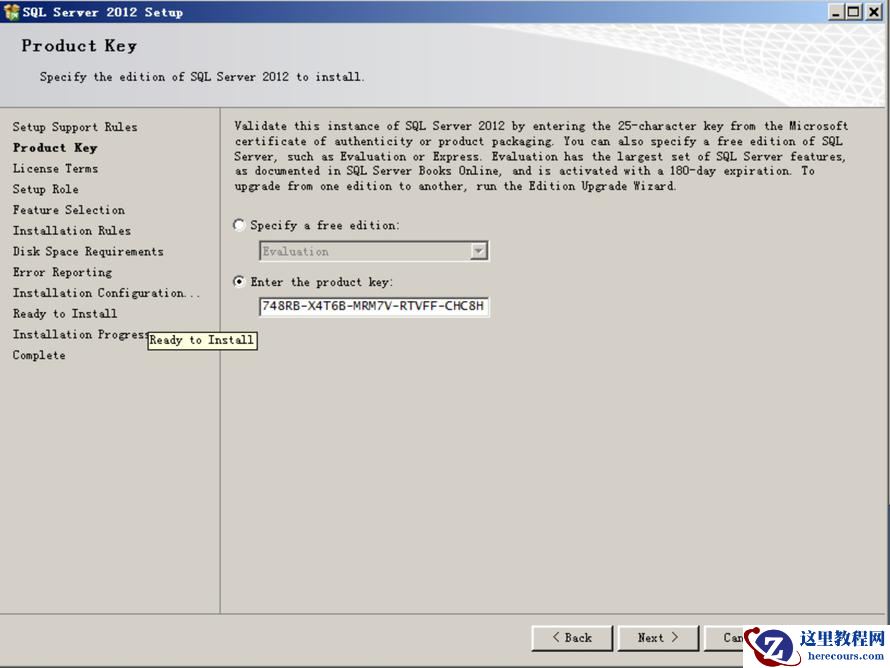890x668 pixels.
Task: Click the 'Product Key' page heading
Action: (x=79, y=46)
